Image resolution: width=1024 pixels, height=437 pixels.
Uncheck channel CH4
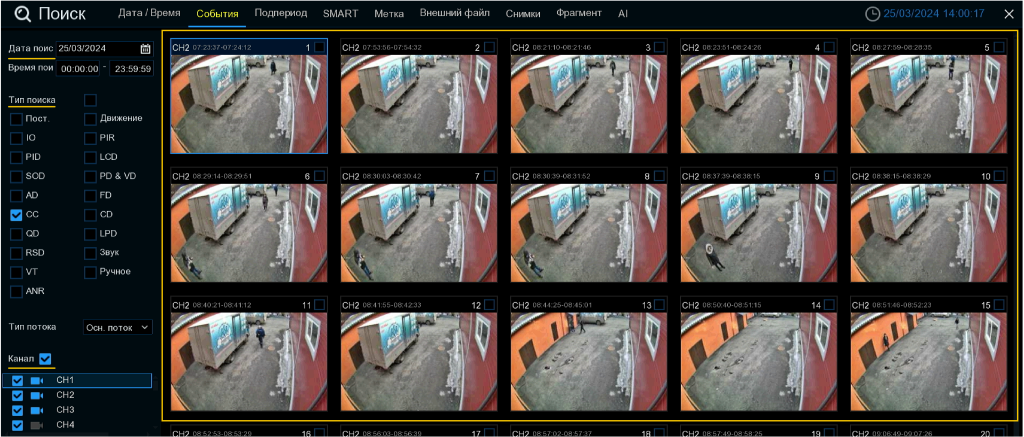pyautogui.click(x=17, y=425)
